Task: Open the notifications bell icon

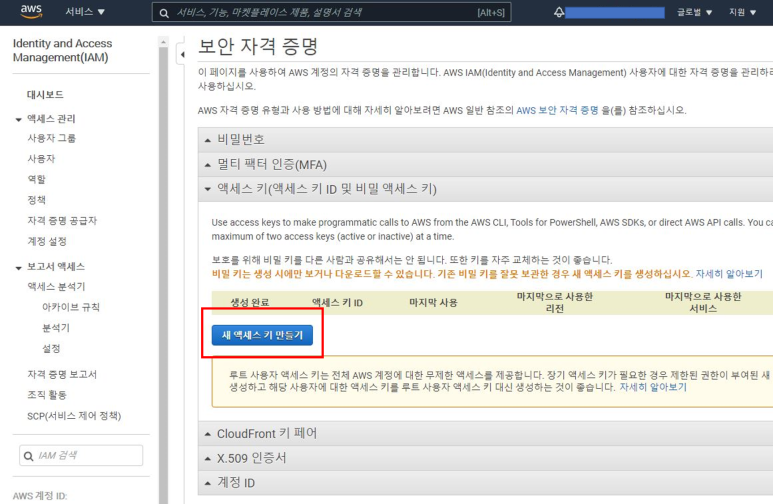Action: point(559,12)
